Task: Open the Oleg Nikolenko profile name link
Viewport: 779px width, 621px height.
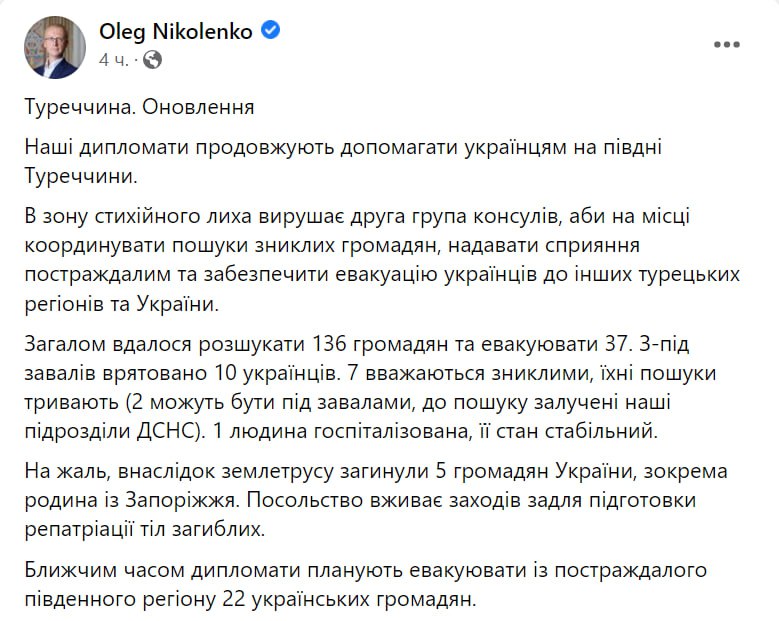Action: [176, 32]
